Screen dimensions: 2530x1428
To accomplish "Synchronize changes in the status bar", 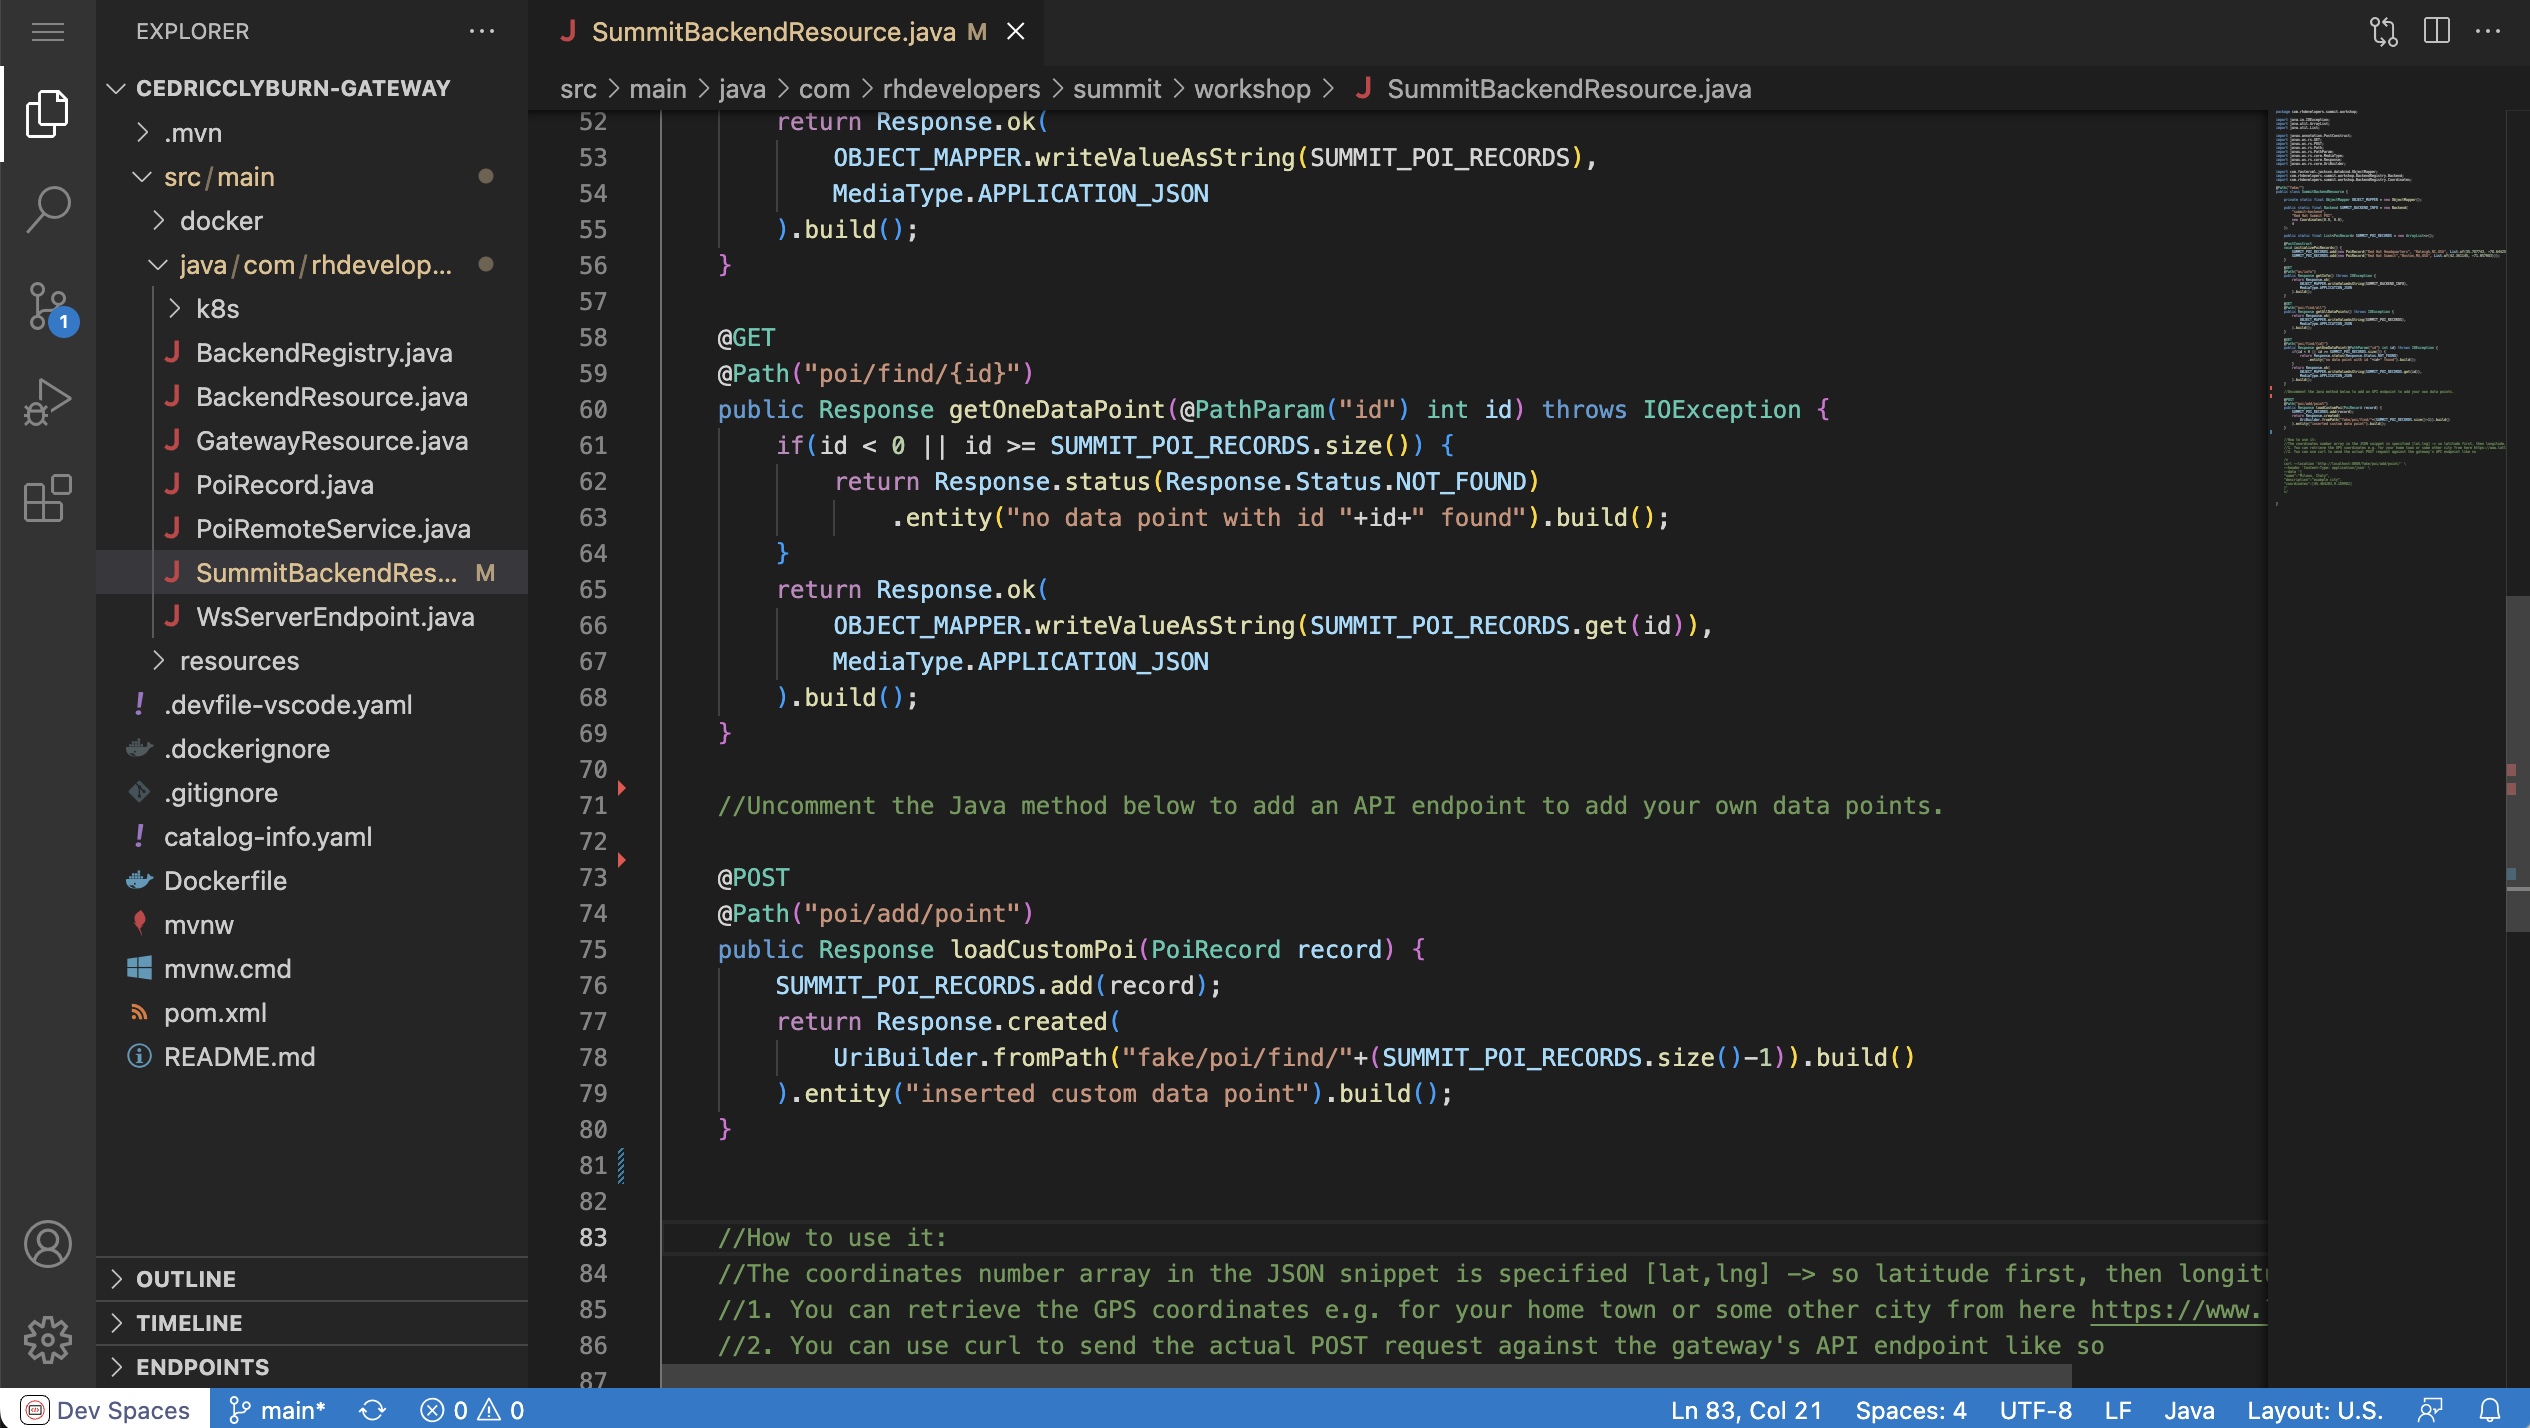I will (372, 1410).
